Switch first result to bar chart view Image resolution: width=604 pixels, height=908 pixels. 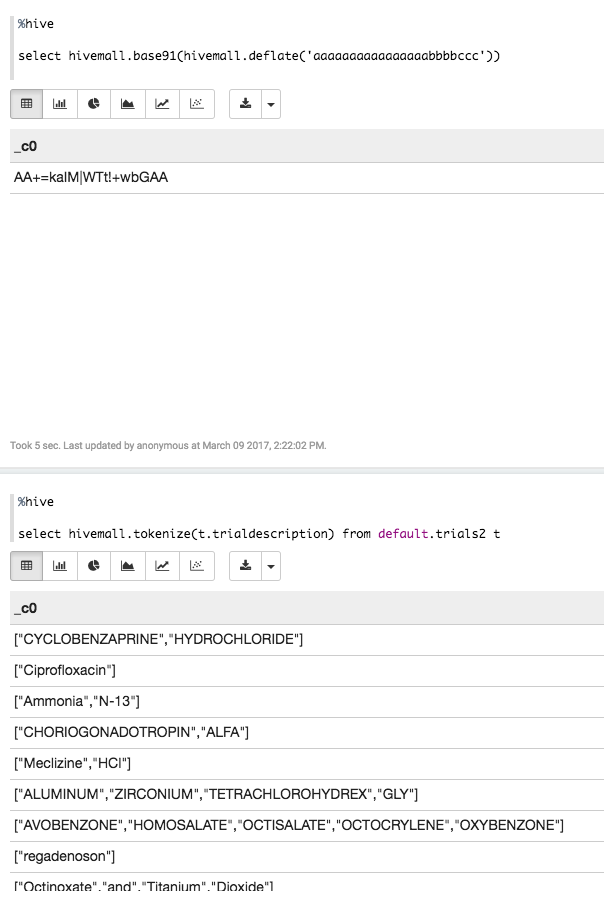(59, 103)
